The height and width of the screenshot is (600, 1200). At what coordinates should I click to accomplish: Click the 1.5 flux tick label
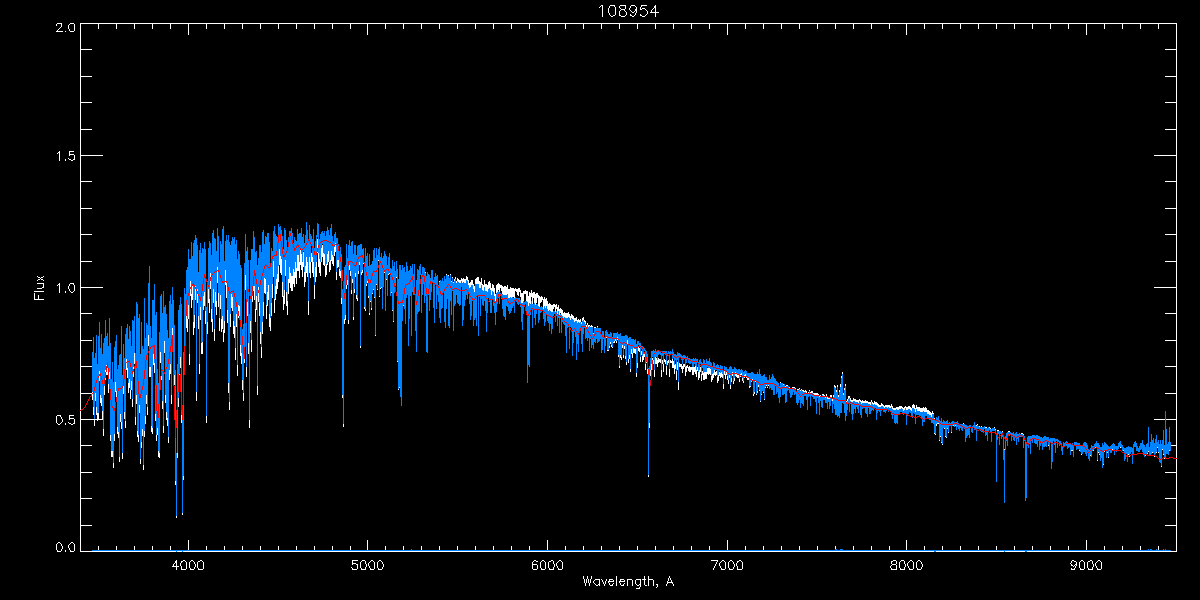click(64, 157)
